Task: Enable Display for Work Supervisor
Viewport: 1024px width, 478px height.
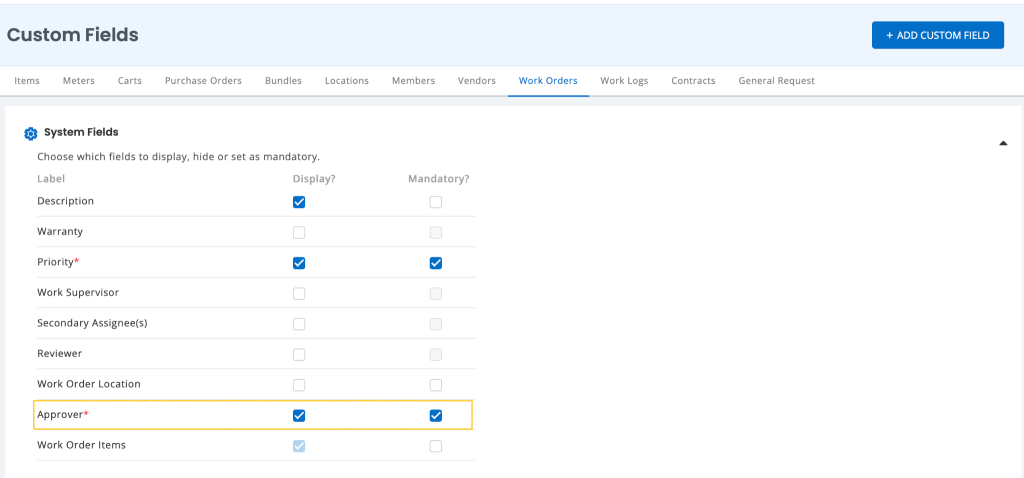Action: click(x=299, y=293)
